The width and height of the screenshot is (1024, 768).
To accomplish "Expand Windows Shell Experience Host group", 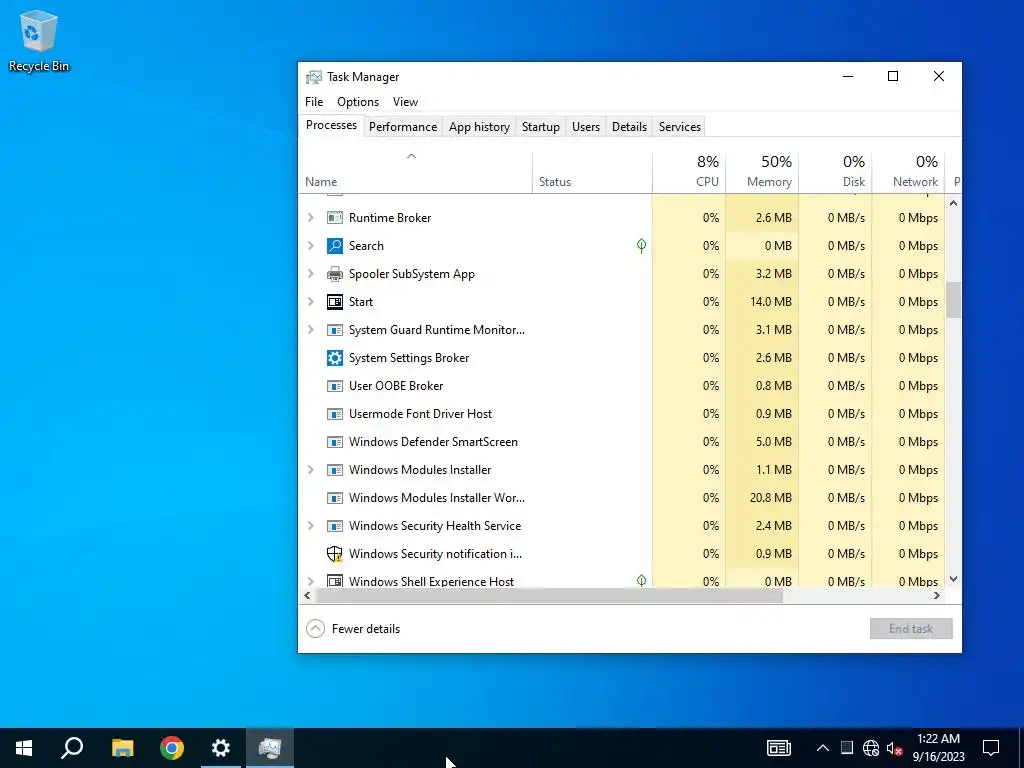I will (x=311, y=581).
